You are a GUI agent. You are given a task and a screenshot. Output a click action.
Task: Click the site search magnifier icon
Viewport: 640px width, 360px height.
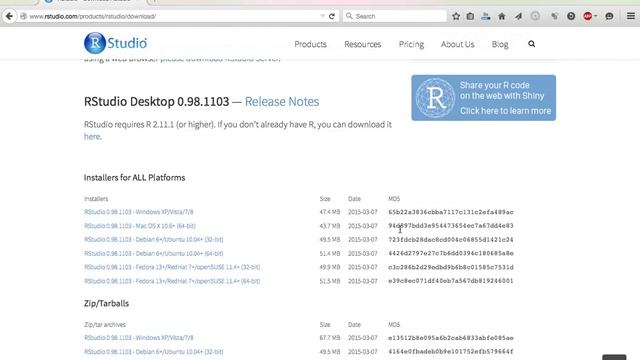click(x=531, y=44)
